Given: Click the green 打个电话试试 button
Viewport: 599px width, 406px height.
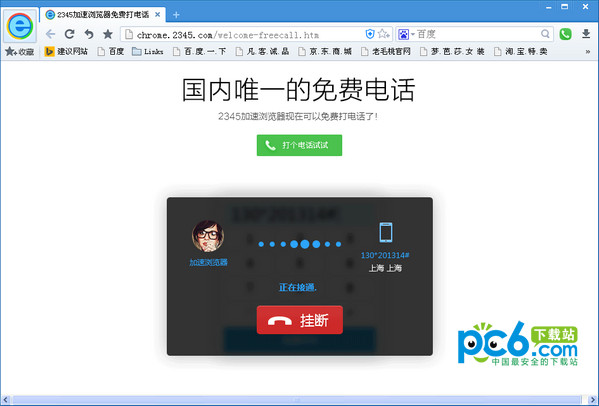Looking at the screenshot, I should coord(299,145).
